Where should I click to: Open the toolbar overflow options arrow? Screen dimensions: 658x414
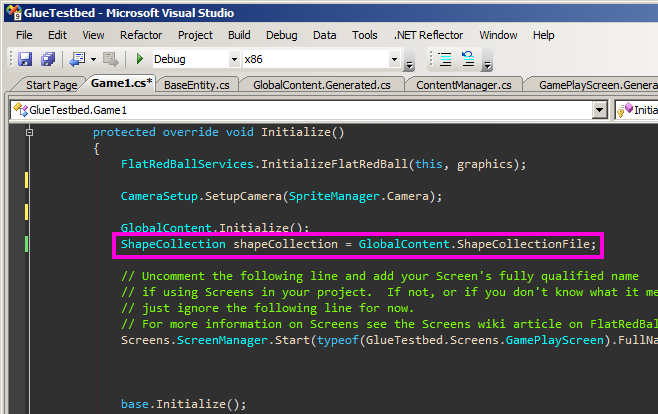[x=410, y=65]
